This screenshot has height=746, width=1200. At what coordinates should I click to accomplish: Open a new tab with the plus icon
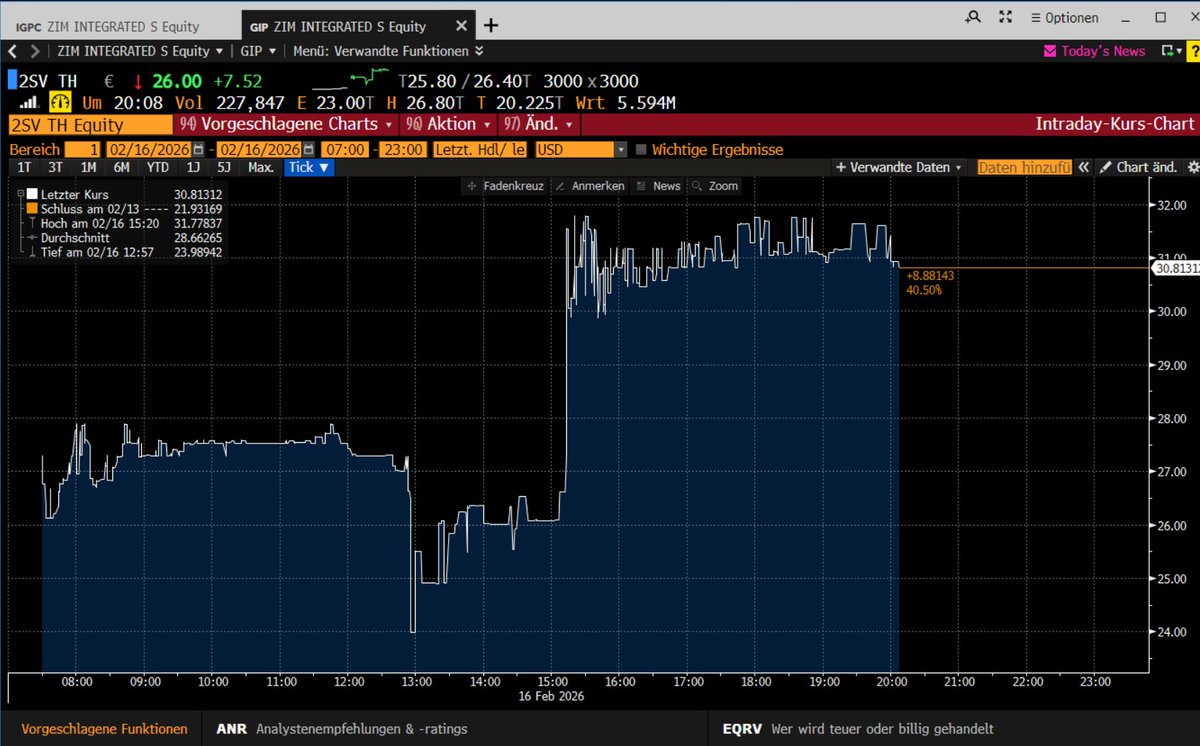point(491,26)
